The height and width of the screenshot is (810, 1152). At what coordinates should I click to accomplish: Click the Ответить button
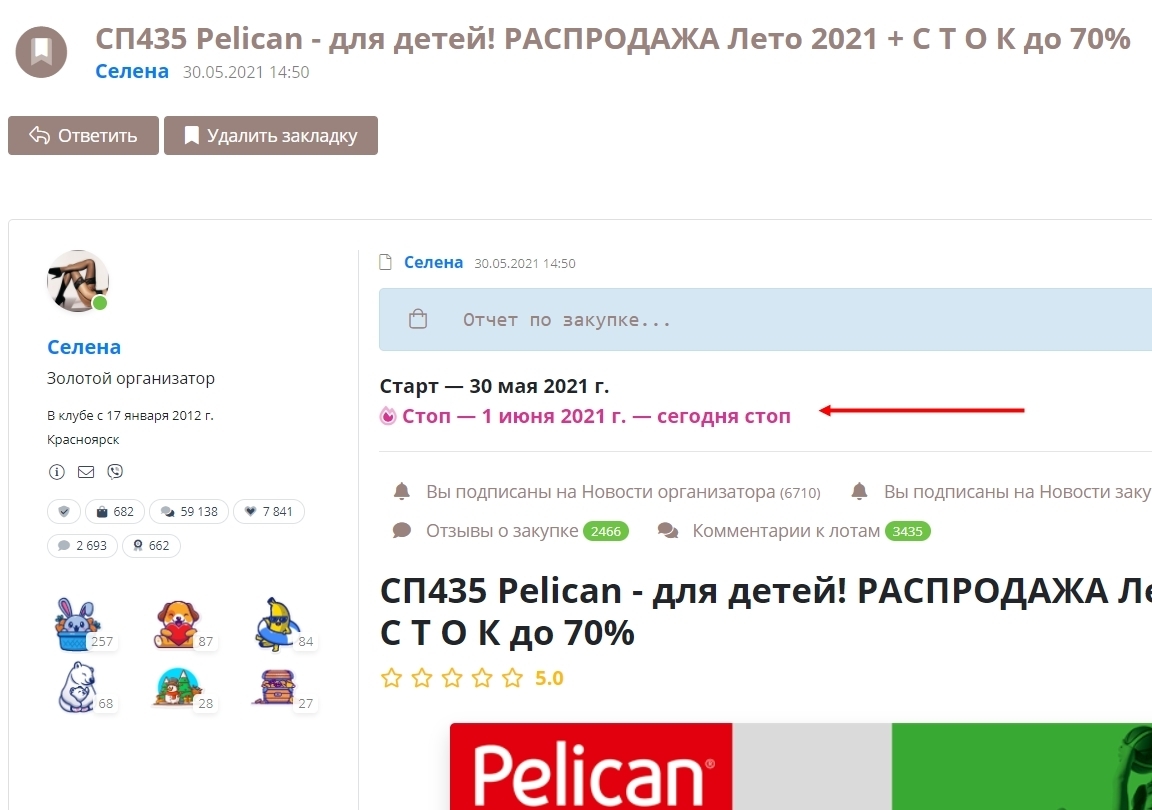[83, 135]
